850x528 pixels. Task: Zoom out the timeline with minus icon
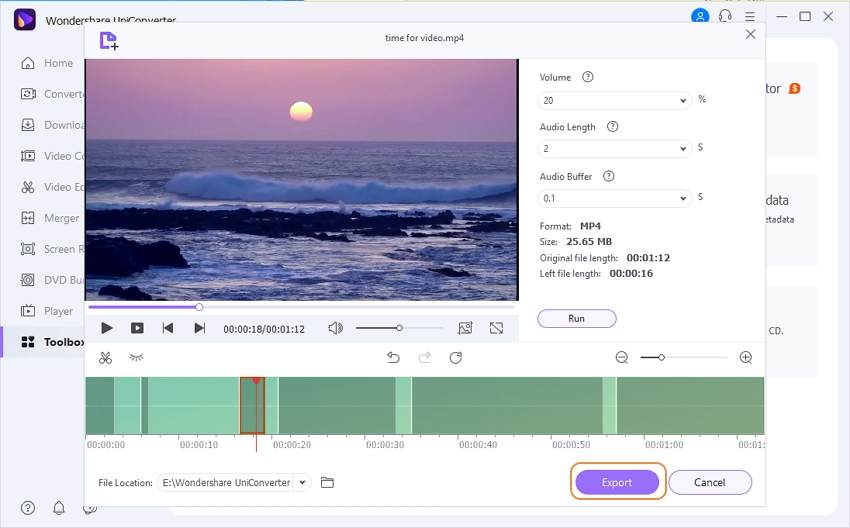pyautogui.click(x=621, y=357)
